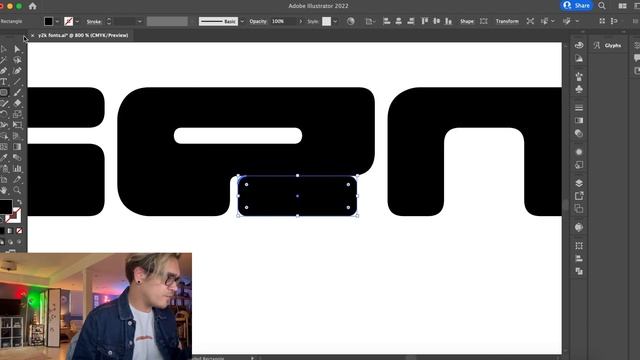The height and width of the screenshot is (360, 640).
Task: Adjust stroke weight stepper arrows
Action: click(x=109, y=21)
